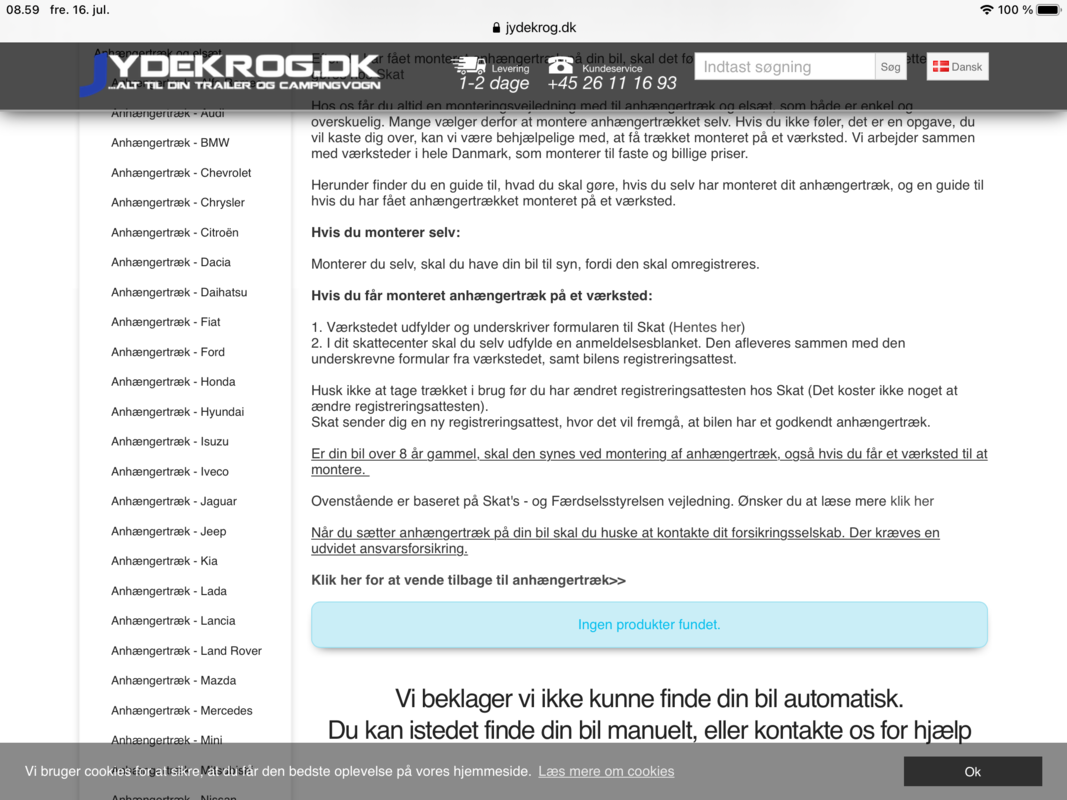Open the Læs mere om cookies link
This screenshot has width=1067, height=800.
point(606,771)
